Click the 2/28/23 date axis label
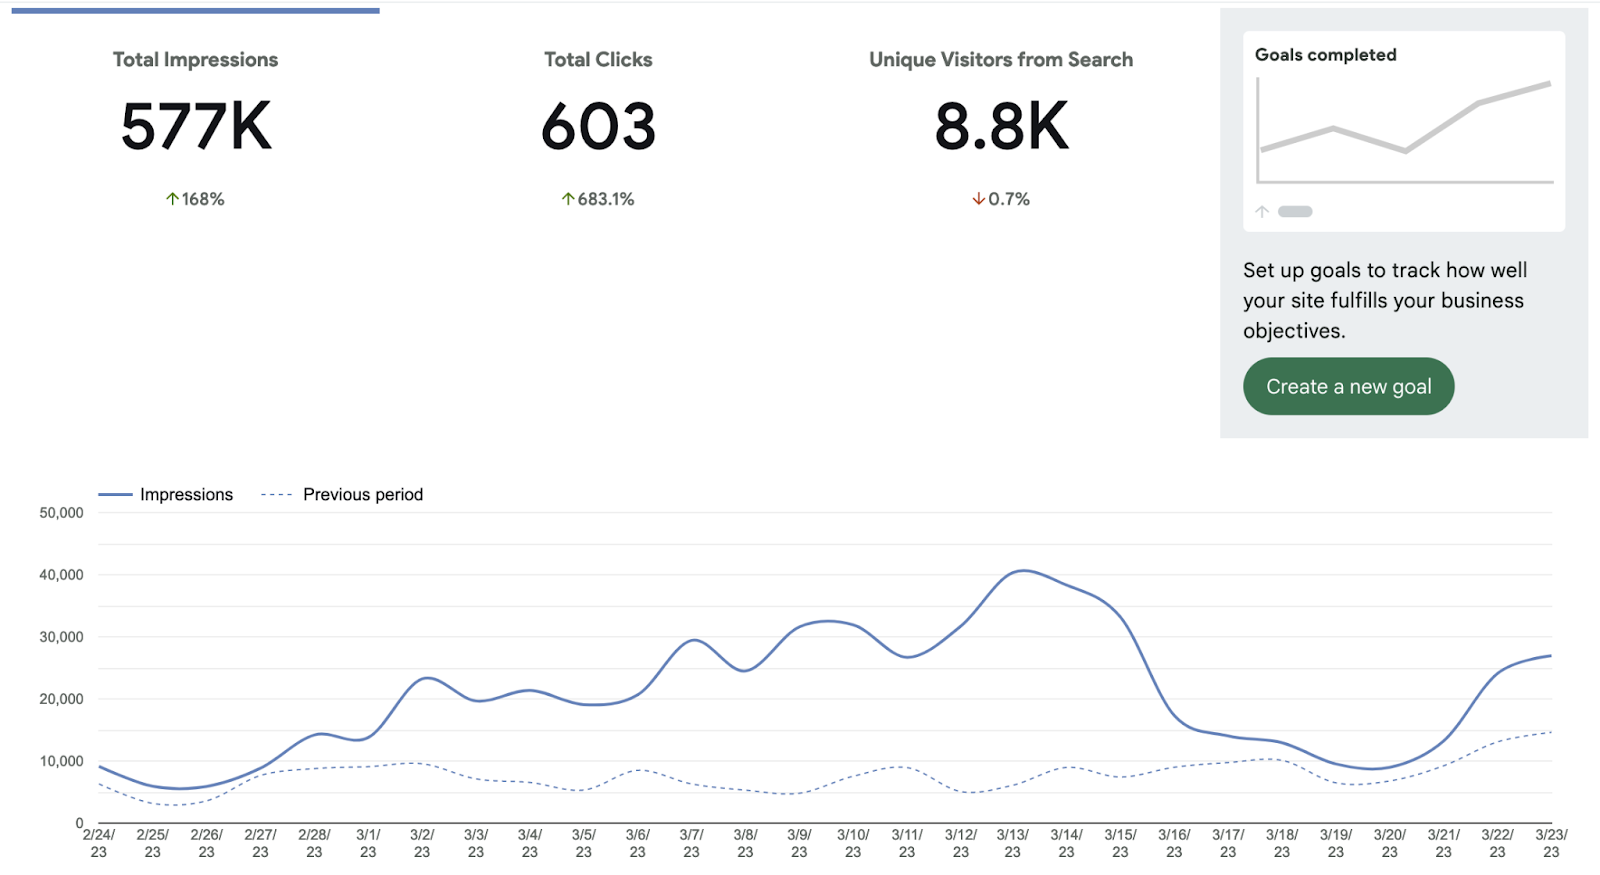 tap(314, 843)
